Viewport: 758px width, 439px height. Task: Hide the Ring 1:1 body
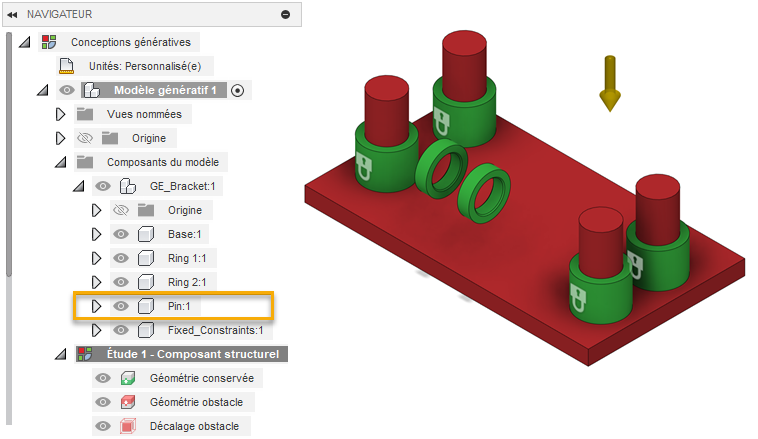(x=121, y=258)
